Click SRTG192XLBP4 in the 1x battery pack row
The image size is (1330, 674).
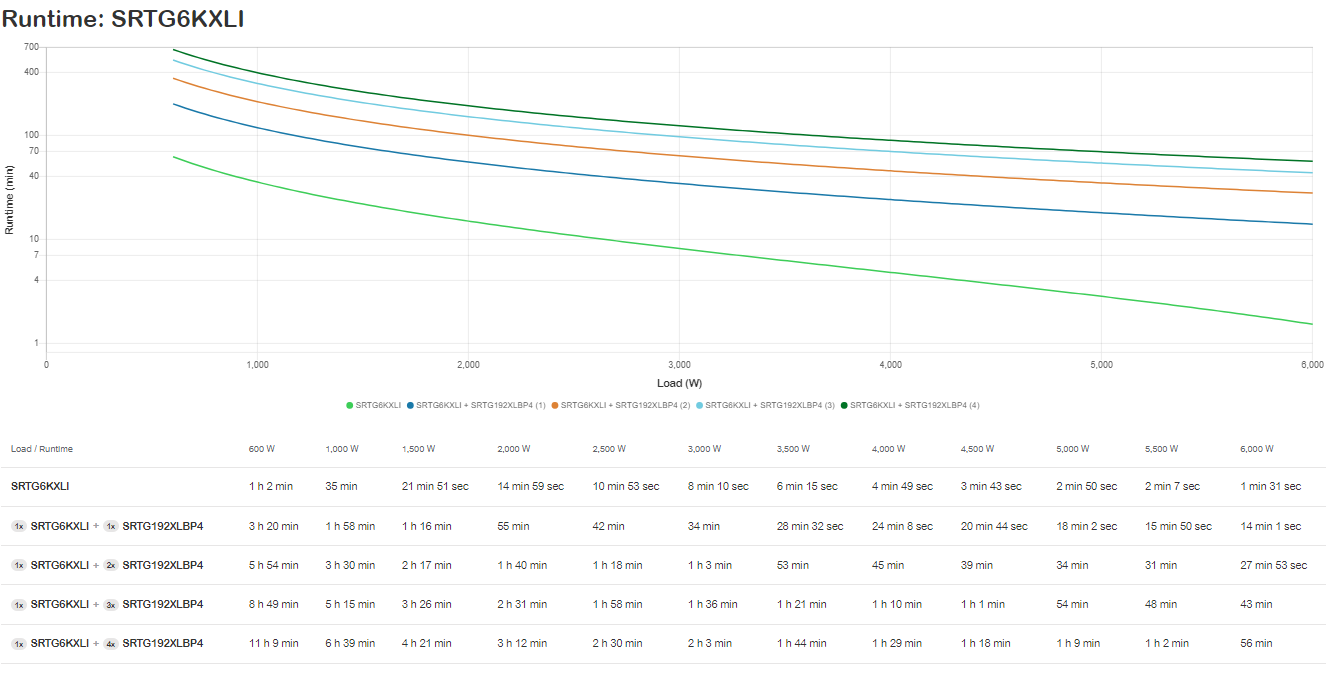click(163, 526)
